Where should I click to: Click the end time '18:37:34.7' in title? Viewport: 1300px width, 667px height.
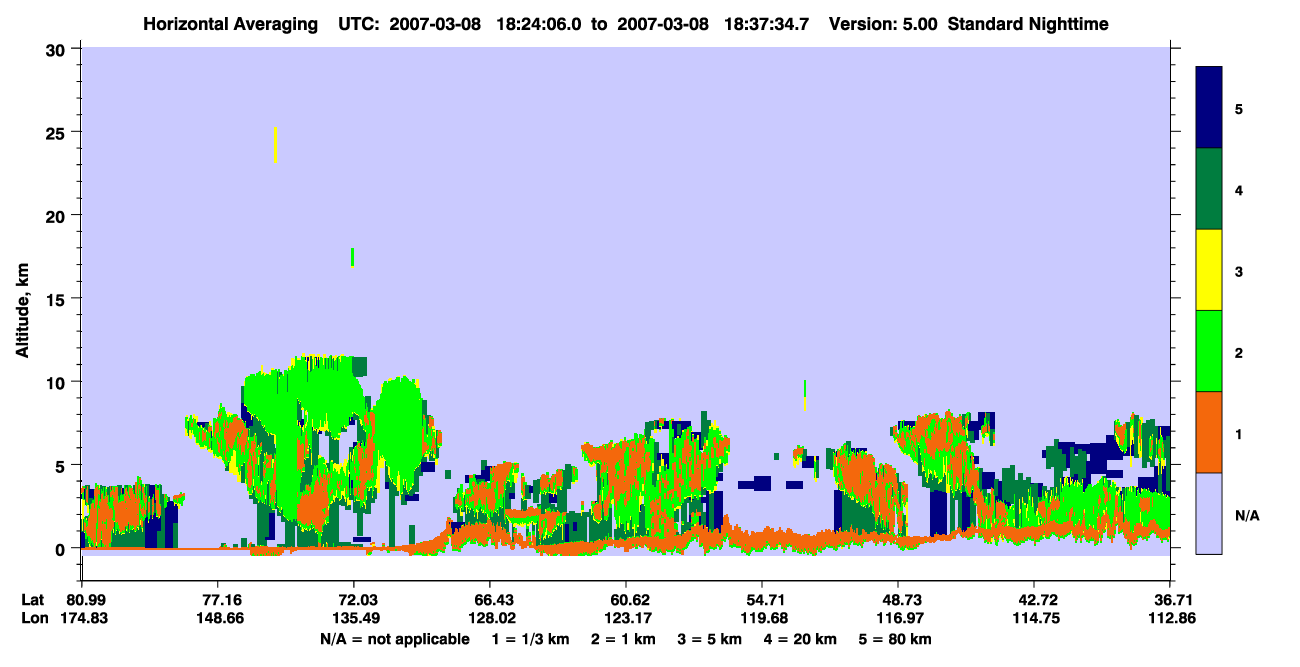(766, 23)
